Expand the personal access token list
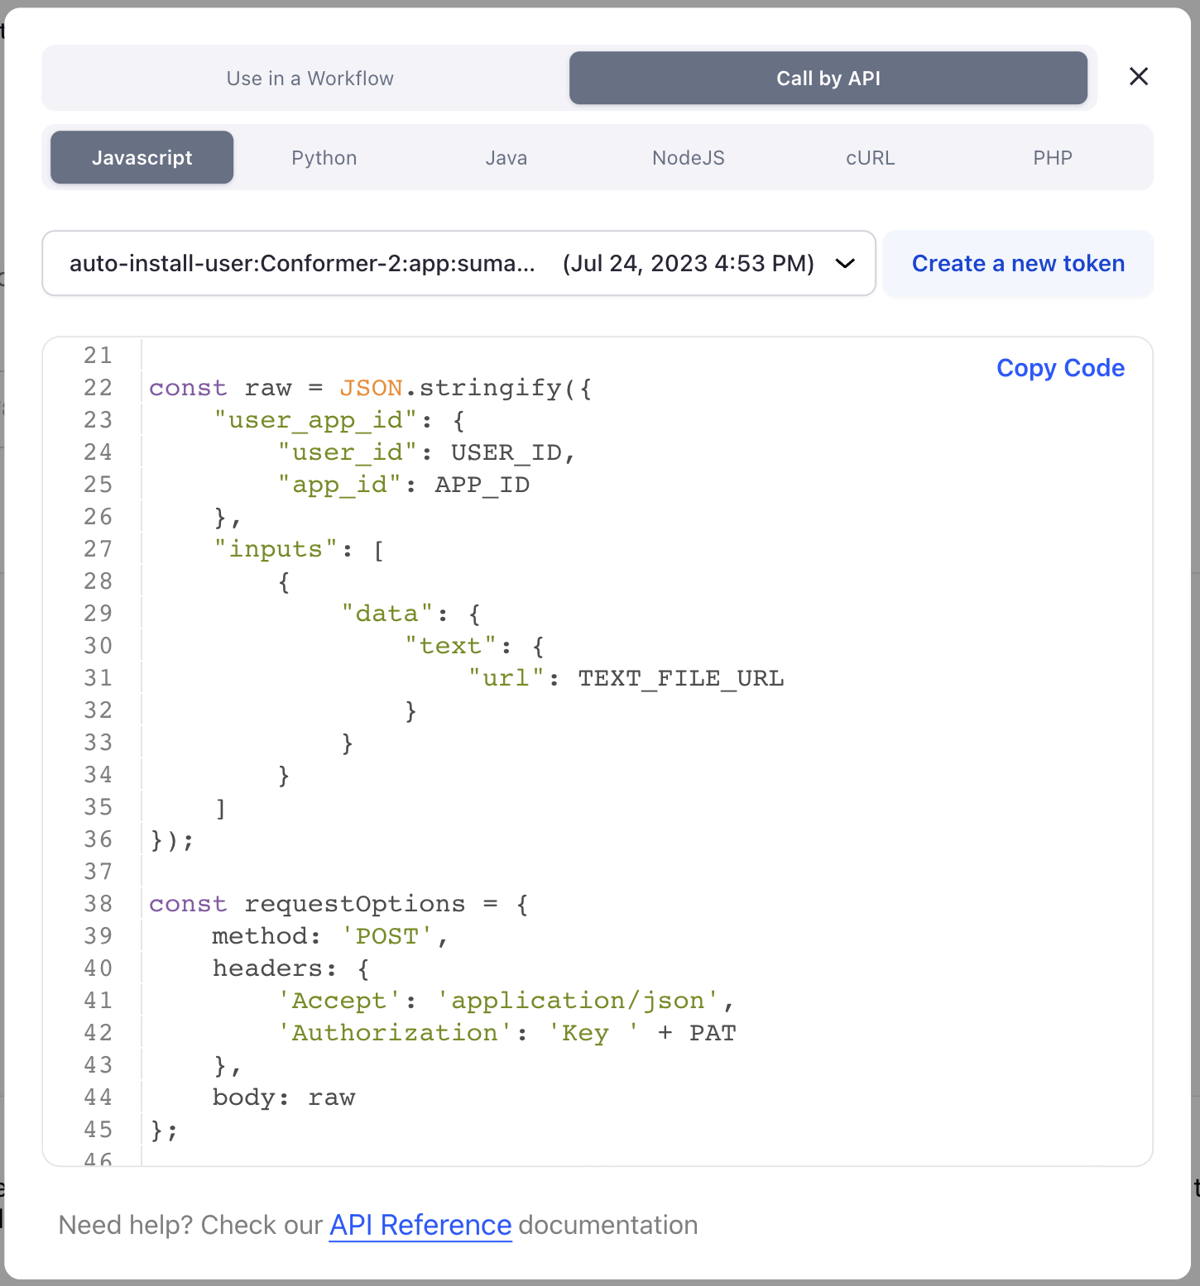The height and width of the screenshot is (1286, 1200). 844,263
